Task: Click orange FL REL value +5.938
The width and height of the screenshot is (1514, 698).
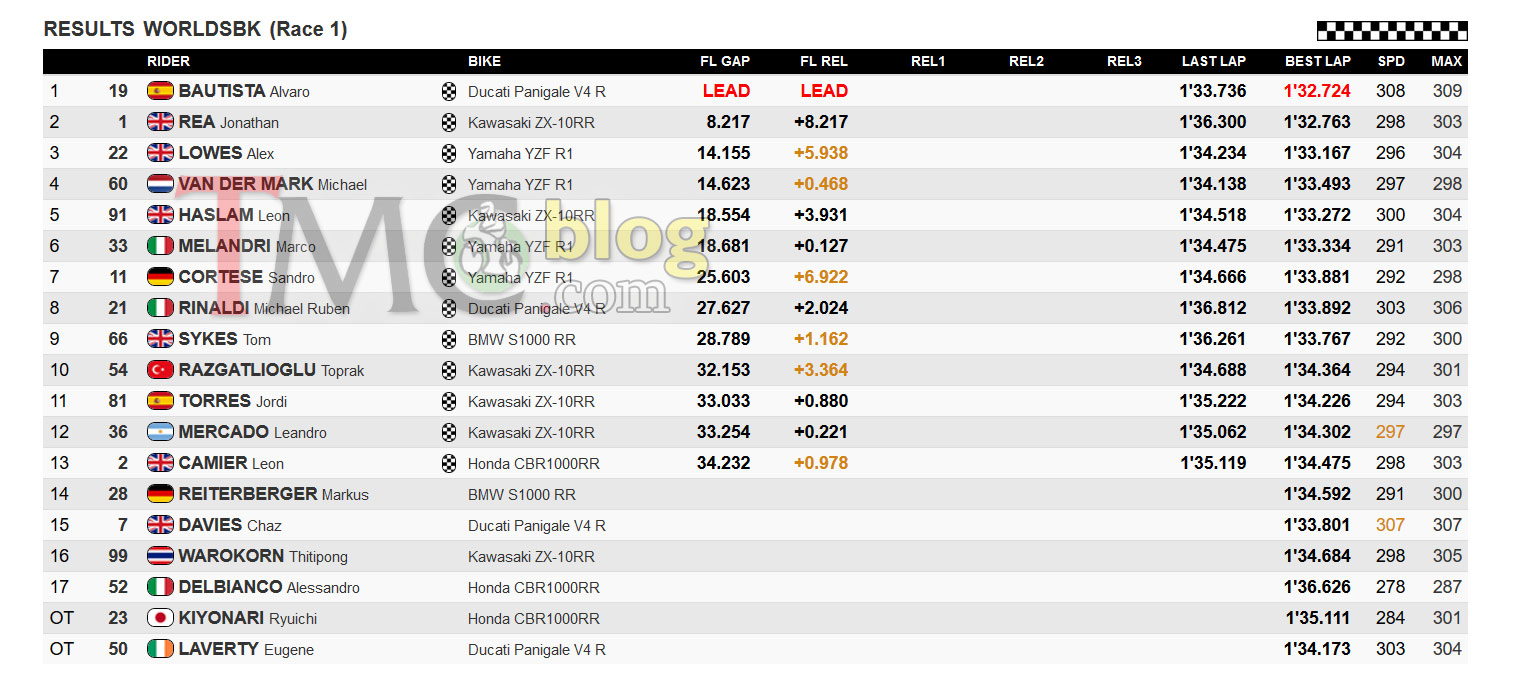Action: coord(821,153)
